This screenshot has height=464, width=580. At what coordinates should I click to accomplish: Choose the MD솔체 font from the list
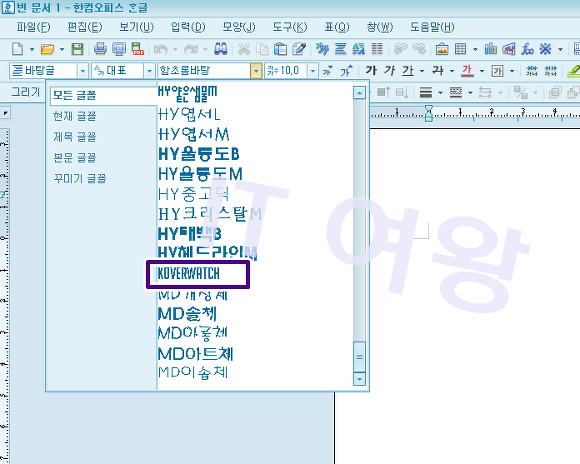tap(187, 314)
